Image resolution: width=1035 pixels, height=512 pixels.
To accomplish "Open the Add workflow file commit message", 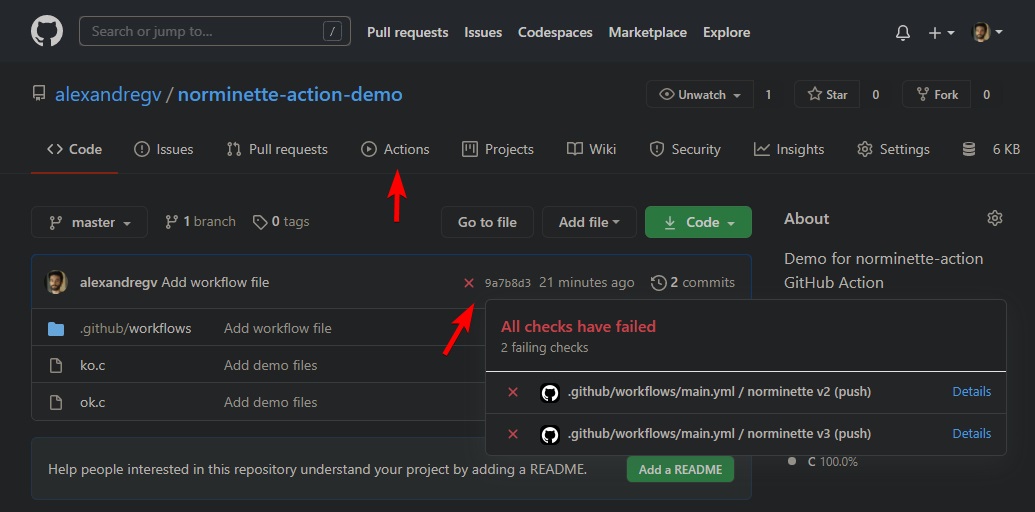I will (215, 282).
